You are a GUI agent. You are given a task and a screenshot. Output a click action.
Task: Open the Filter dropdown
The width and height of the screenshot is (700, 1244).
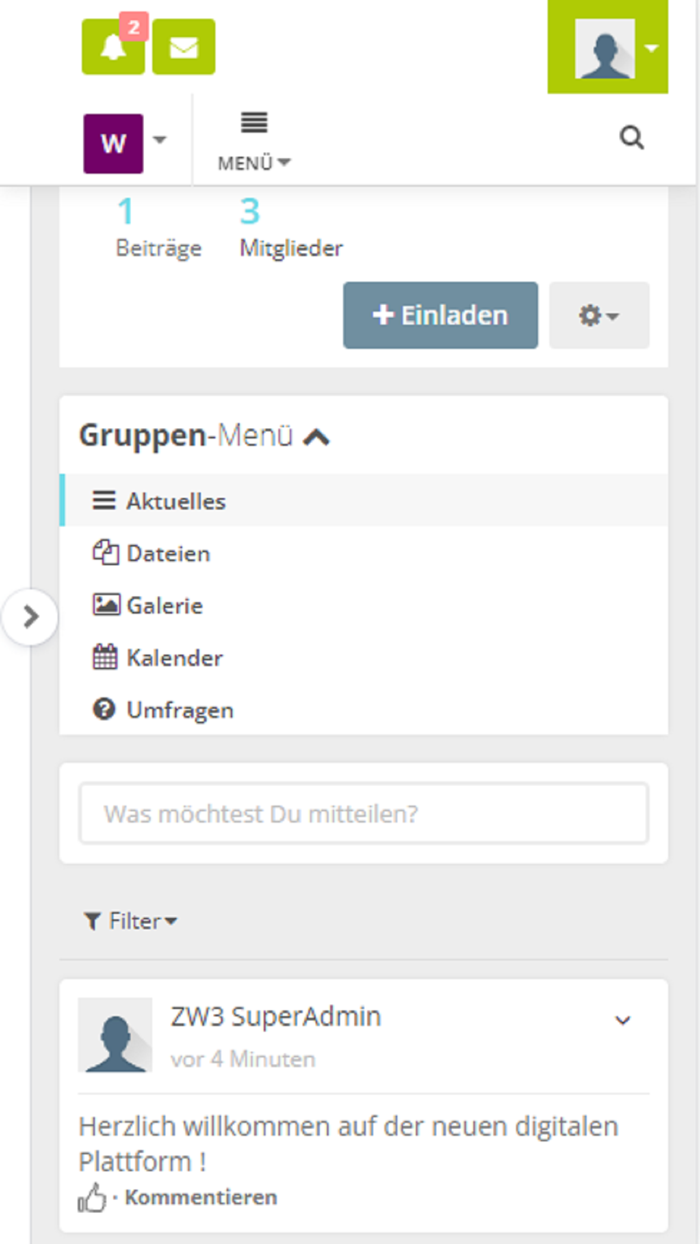click(130, 921)
